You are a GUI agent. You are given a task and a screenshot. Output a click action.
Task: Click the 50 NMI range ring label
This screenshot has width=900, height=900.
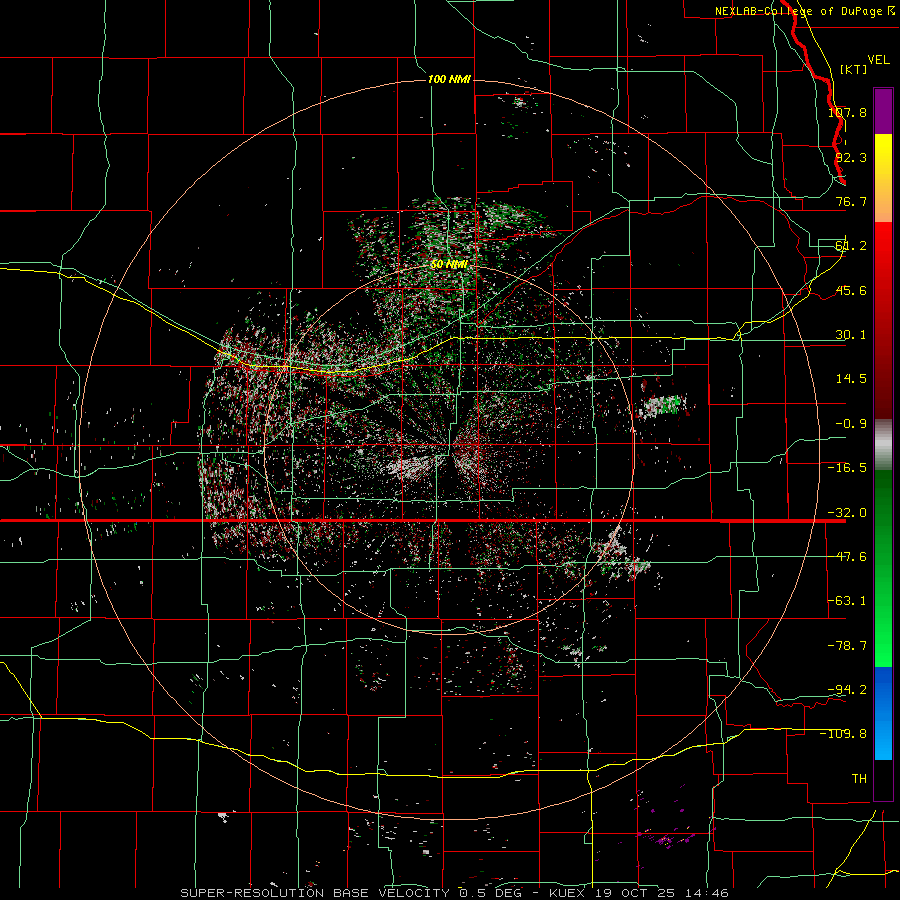point(449,264)
